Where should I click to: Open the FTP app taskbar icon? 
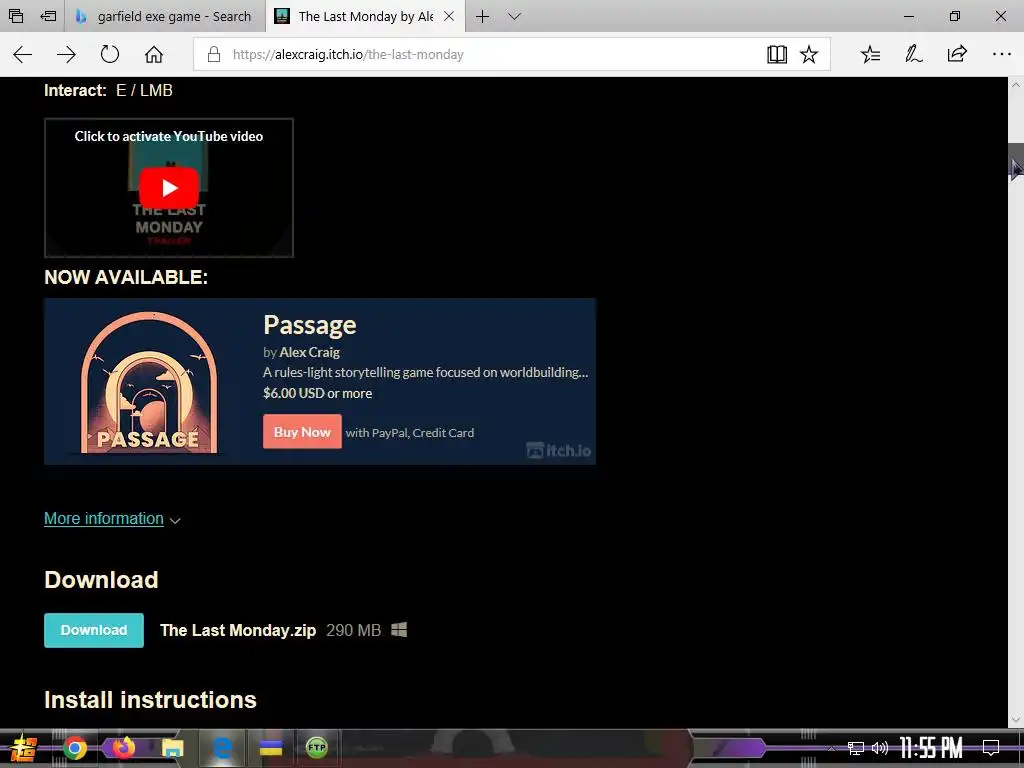(x=317, y=747)
